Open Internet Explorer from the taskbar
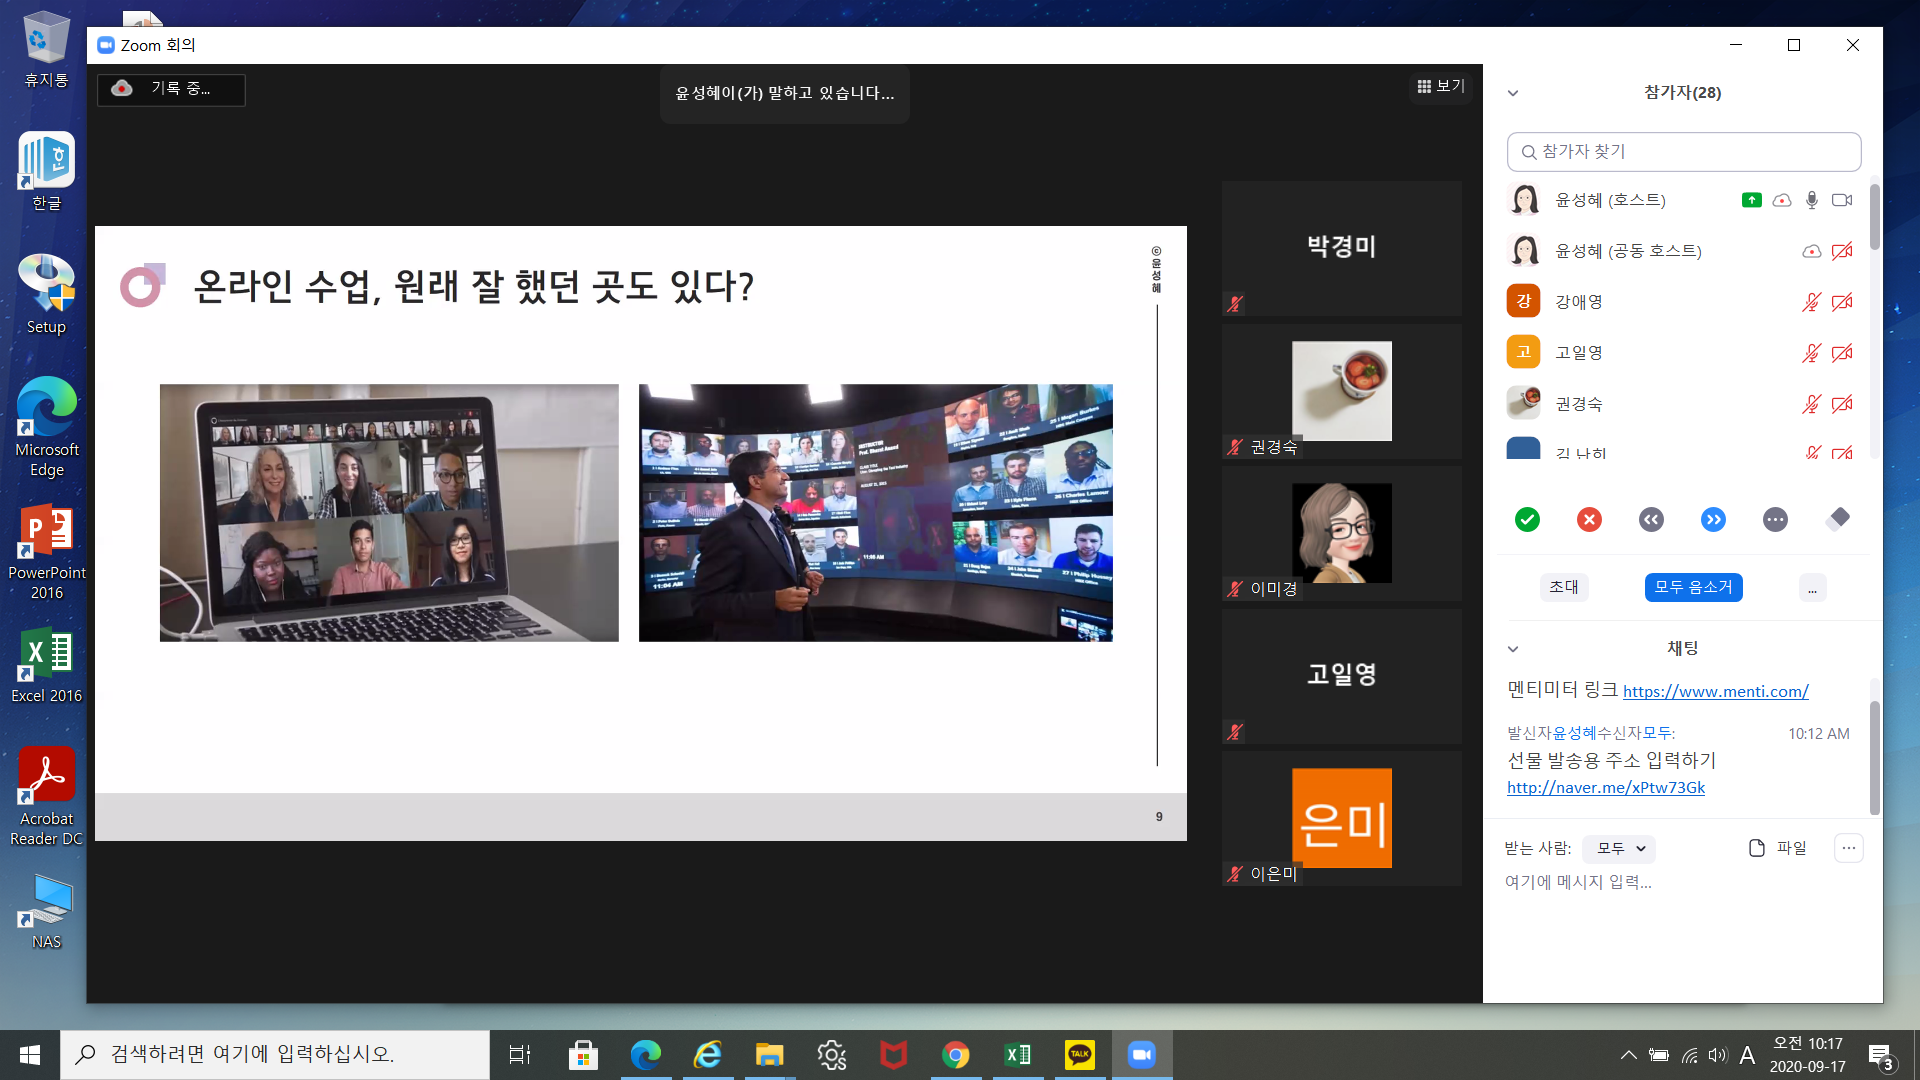This screenshot has width=1920, height=1080. 707,1055
